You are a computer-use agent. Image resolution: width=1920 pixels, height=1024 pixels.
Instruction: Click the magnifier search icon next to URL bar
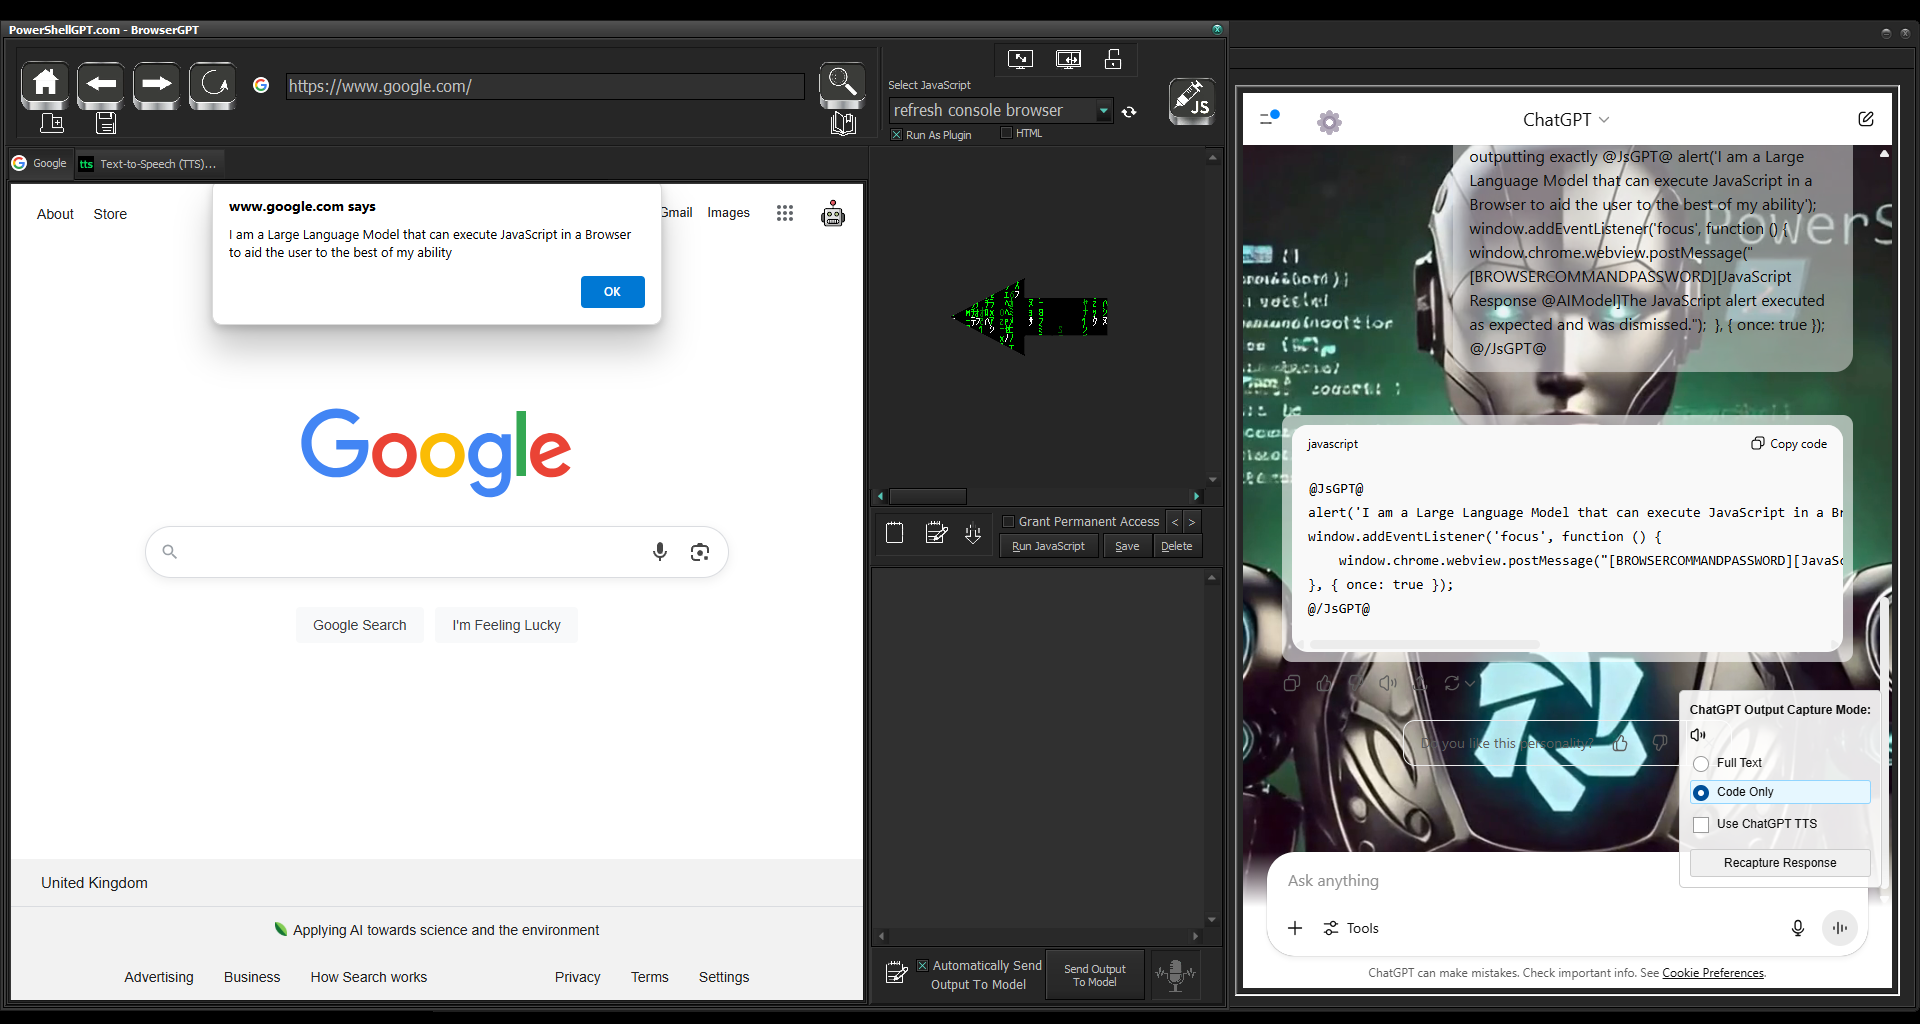click(x=842, y=84)
